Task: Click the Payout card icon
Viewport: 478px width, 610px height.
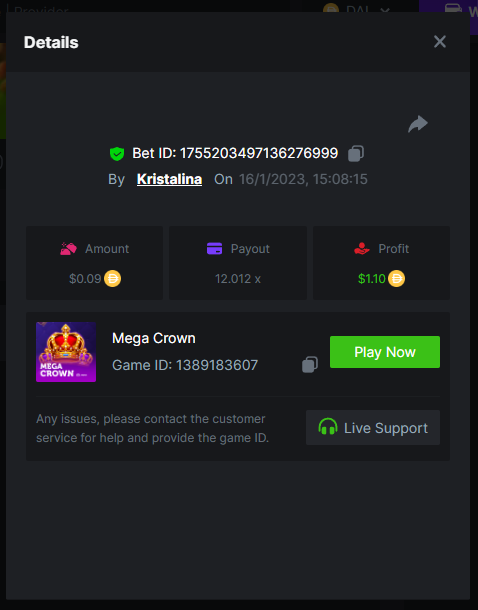Action: point(214,248)
